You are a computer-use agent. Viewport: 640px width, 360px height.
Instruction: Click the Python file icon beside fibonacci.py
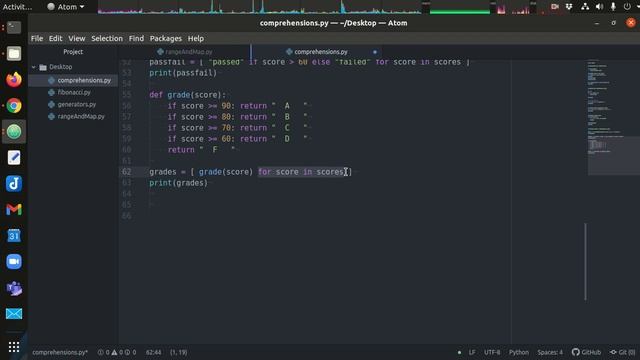pyautogui.click(x=51, y=92)
